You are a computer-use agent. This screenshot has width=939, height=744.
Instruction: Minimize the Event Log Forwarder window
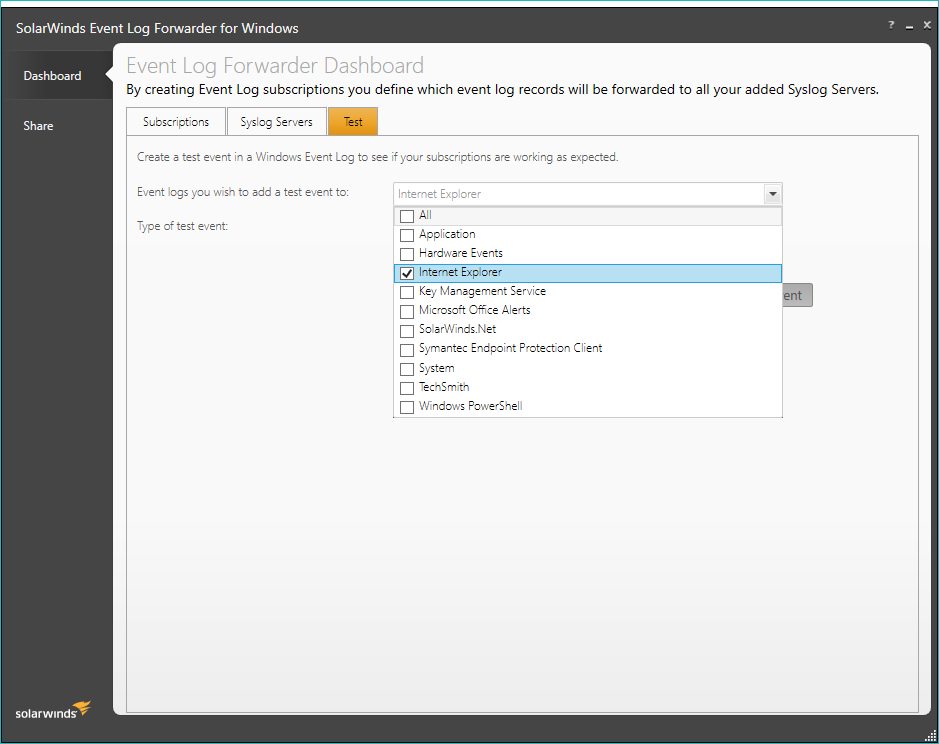909,27
